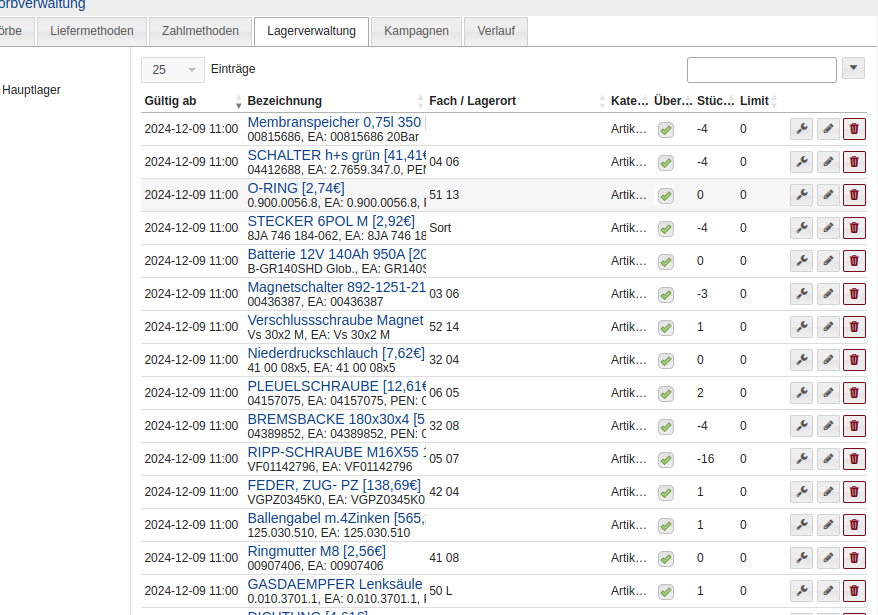Click pencil edit icon for O-RING row
878x615 pixels.
828,195
